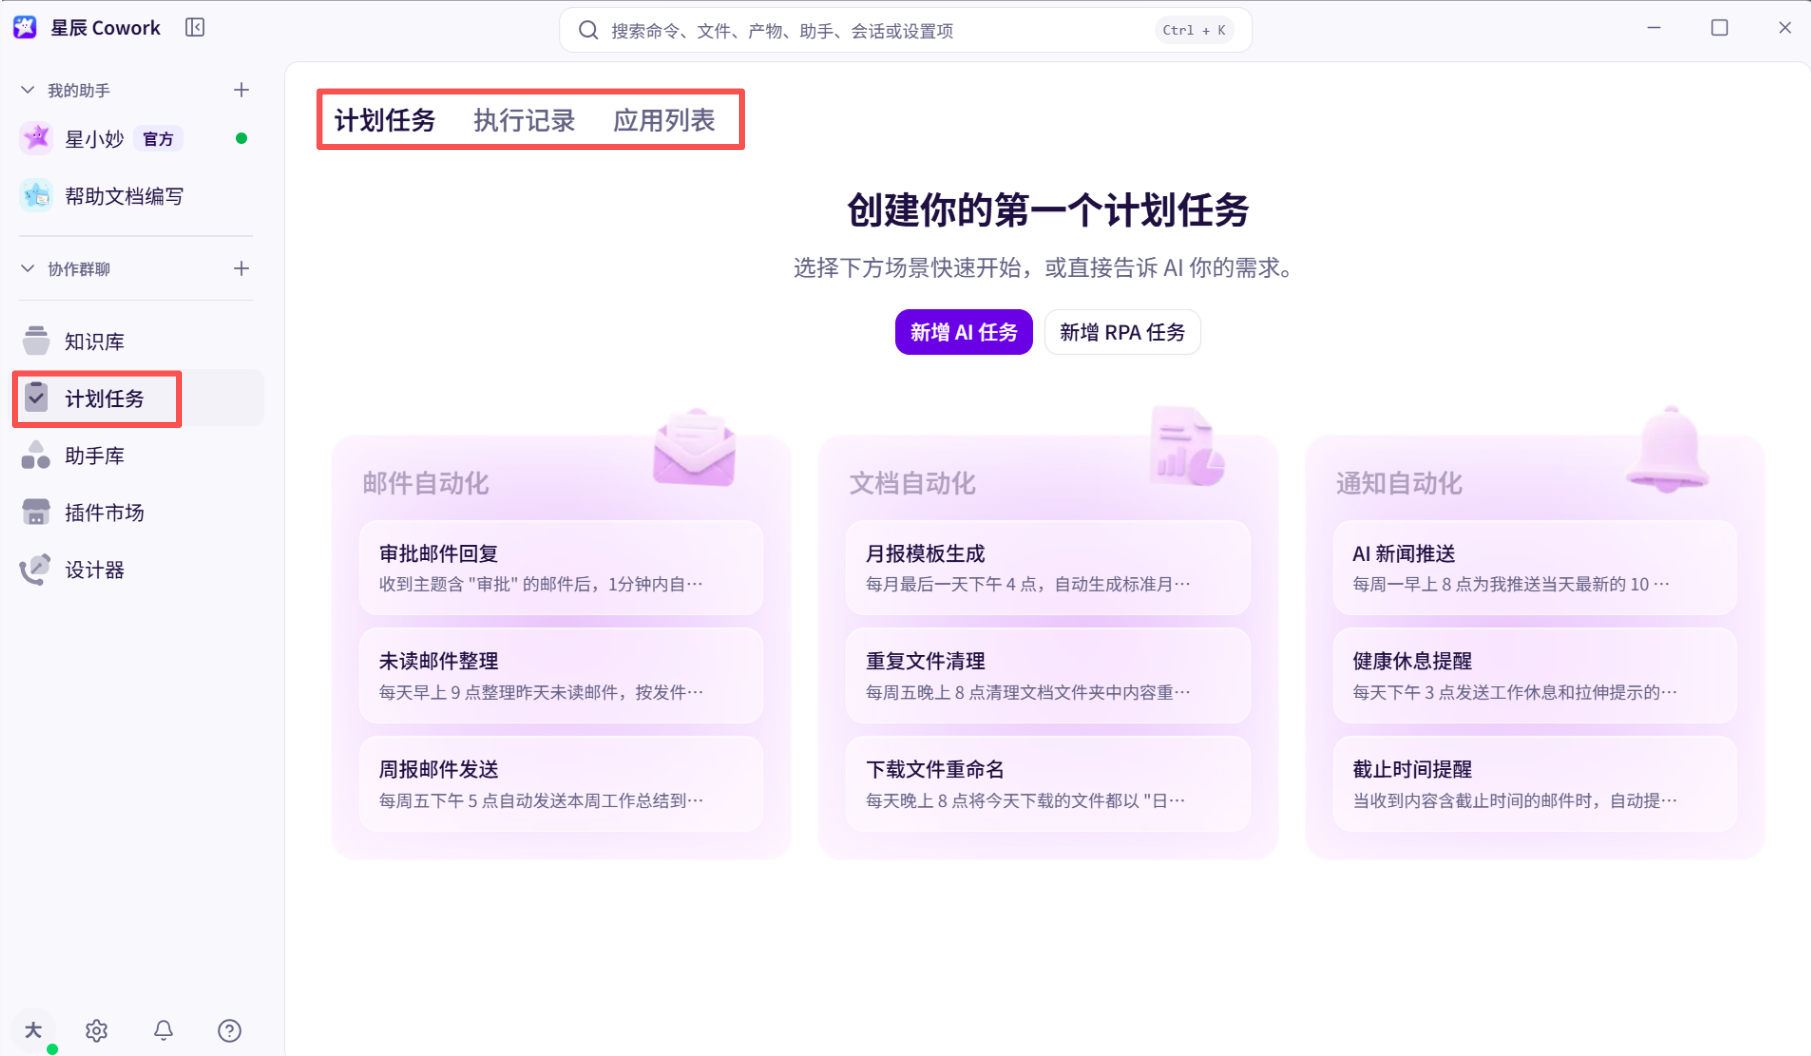This screenshot has height=1056, width=1811.
Task: Click the search magnifier icon
Action: pyautogui.click(x=589, y=30)
